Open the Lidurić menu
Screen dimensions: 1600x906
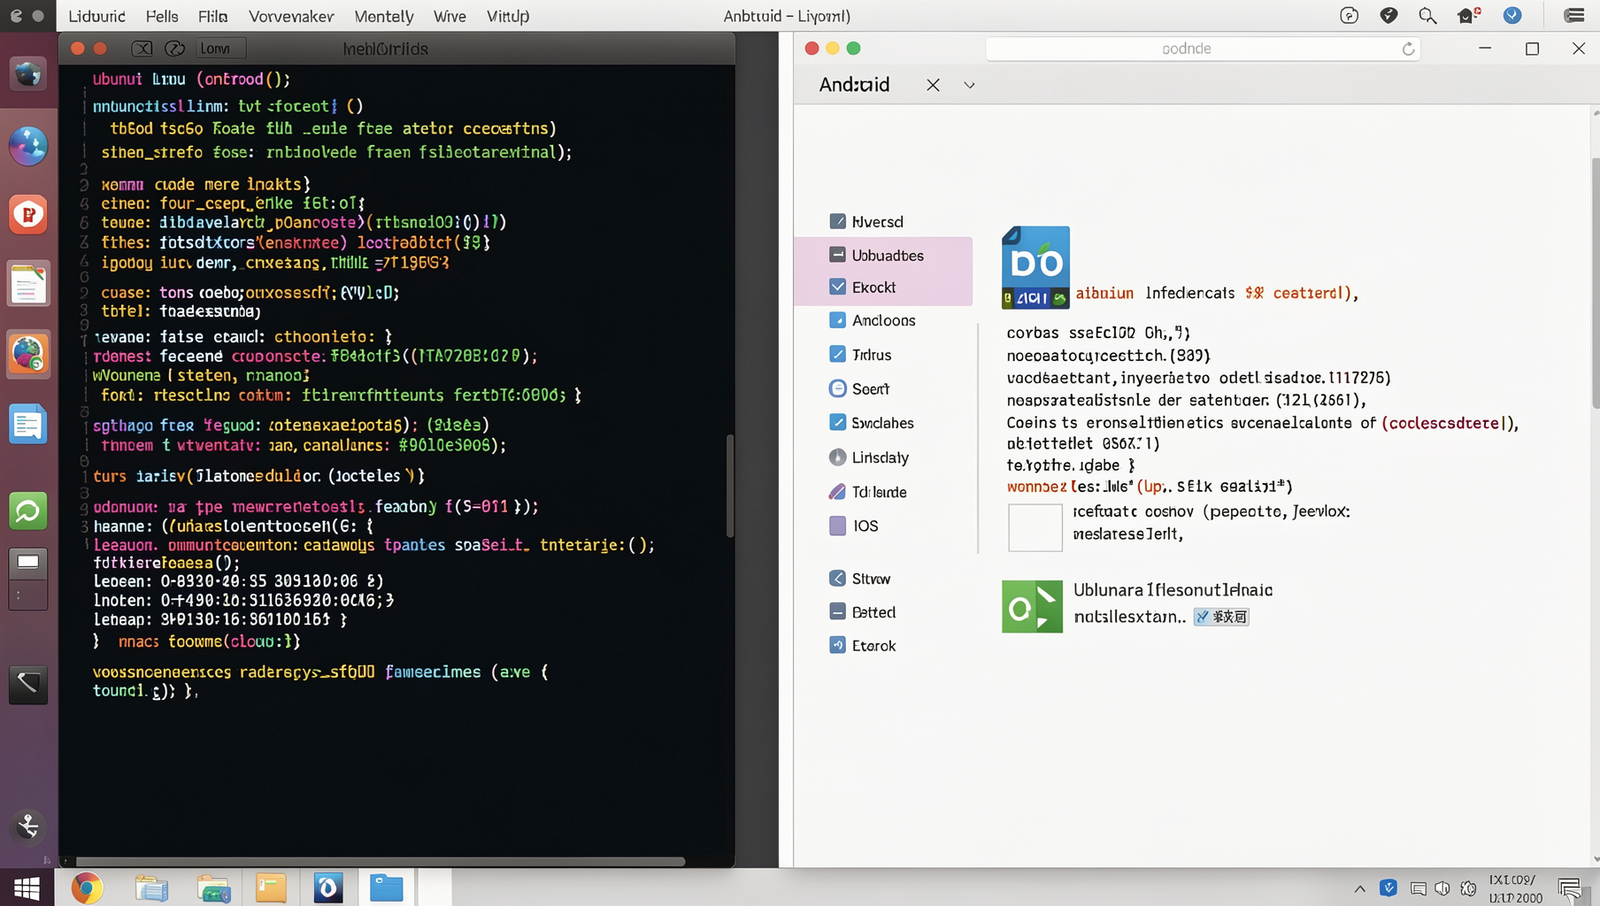pos(97,16)
